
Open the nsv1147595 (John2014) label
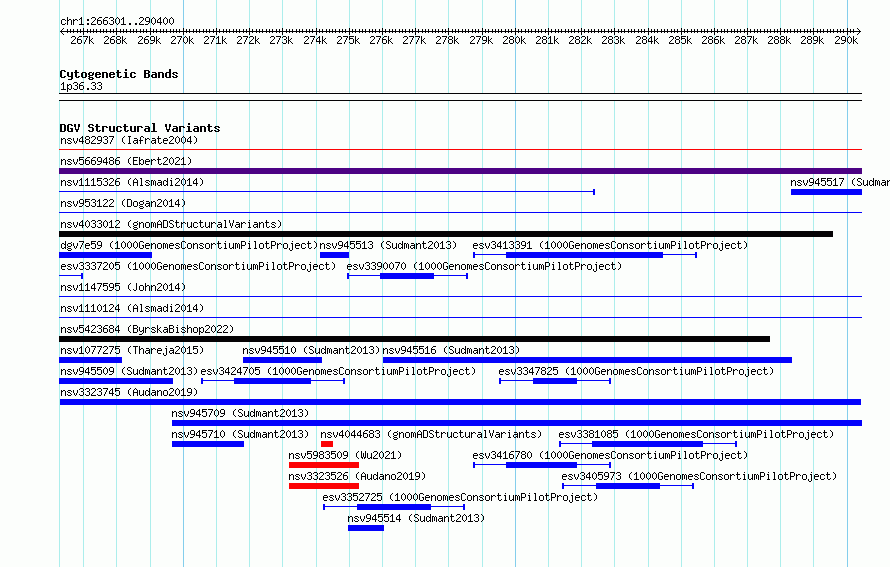click(x=123, y=287)
